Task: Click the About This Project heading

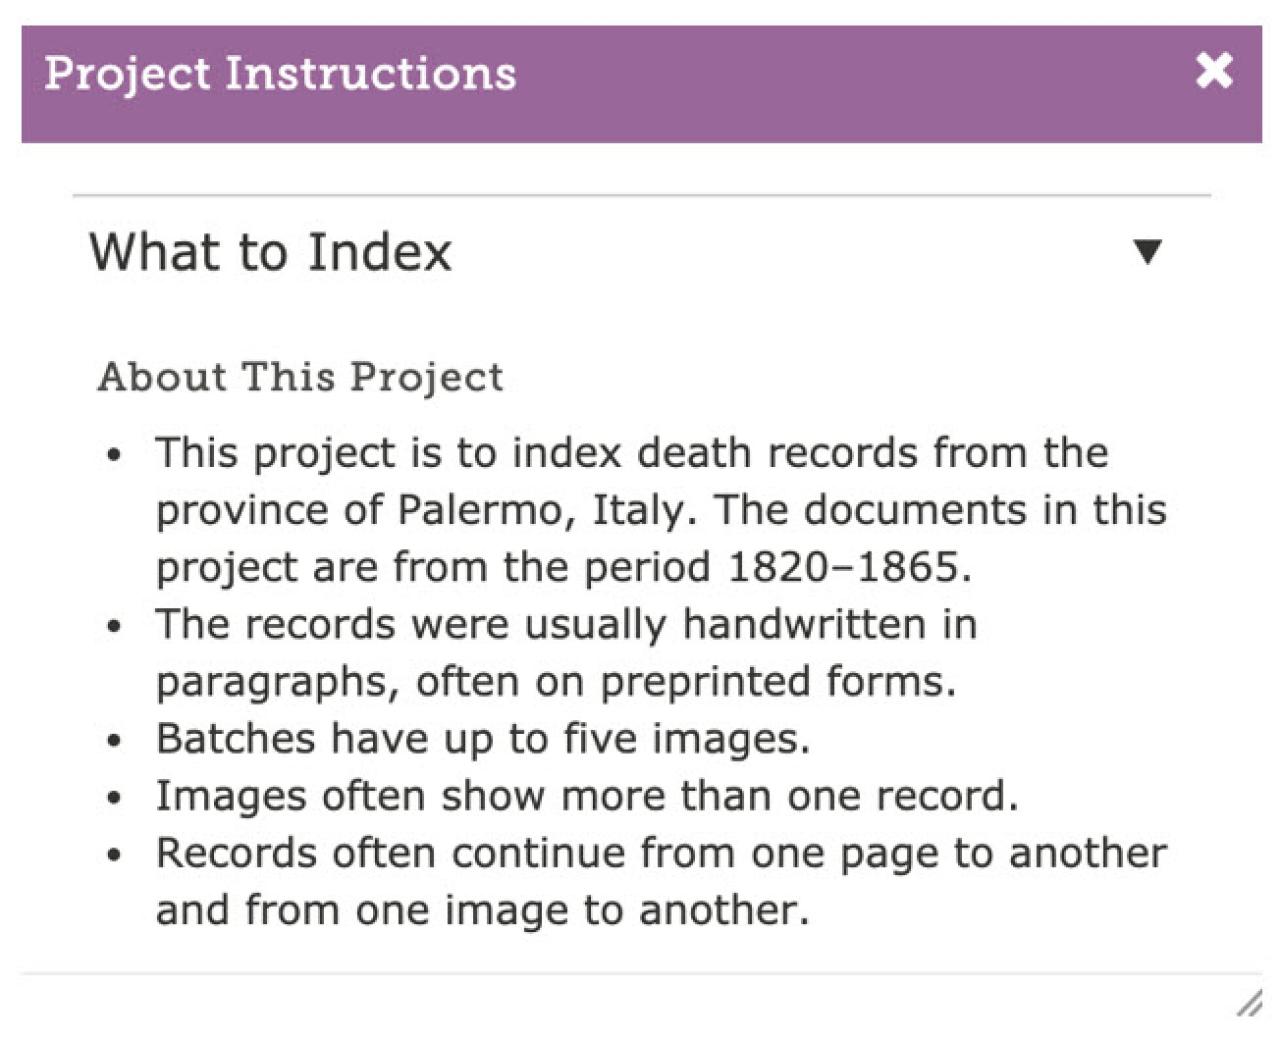Action: pos(300,377)
